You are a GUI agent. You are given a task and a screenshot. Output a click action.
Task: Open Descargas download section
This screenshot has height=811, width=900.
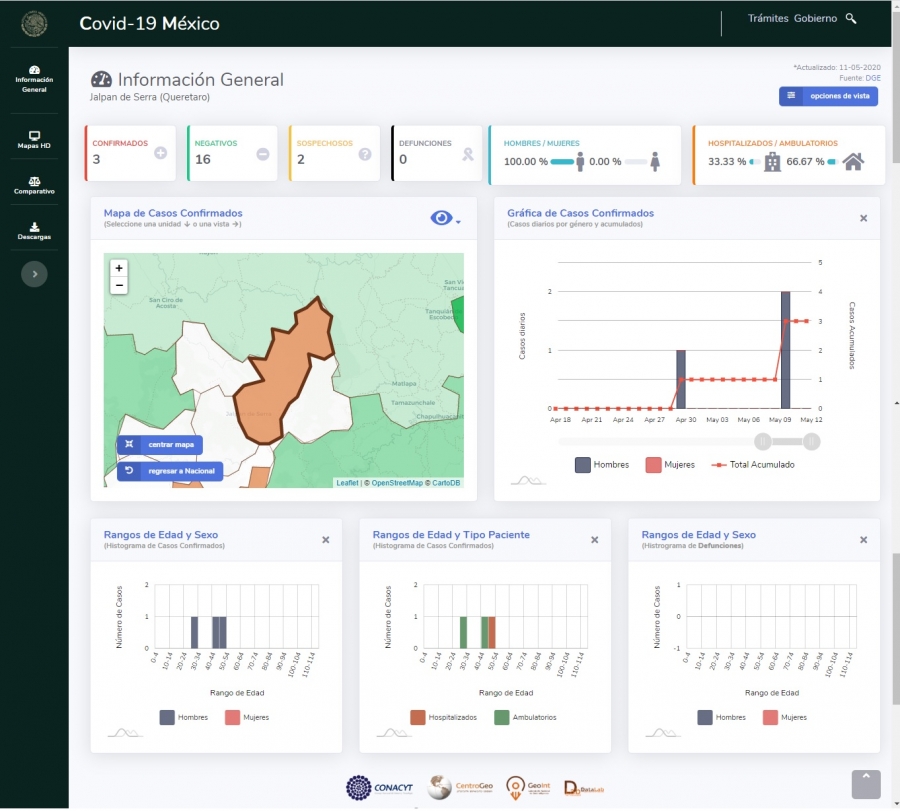point(34,231)
